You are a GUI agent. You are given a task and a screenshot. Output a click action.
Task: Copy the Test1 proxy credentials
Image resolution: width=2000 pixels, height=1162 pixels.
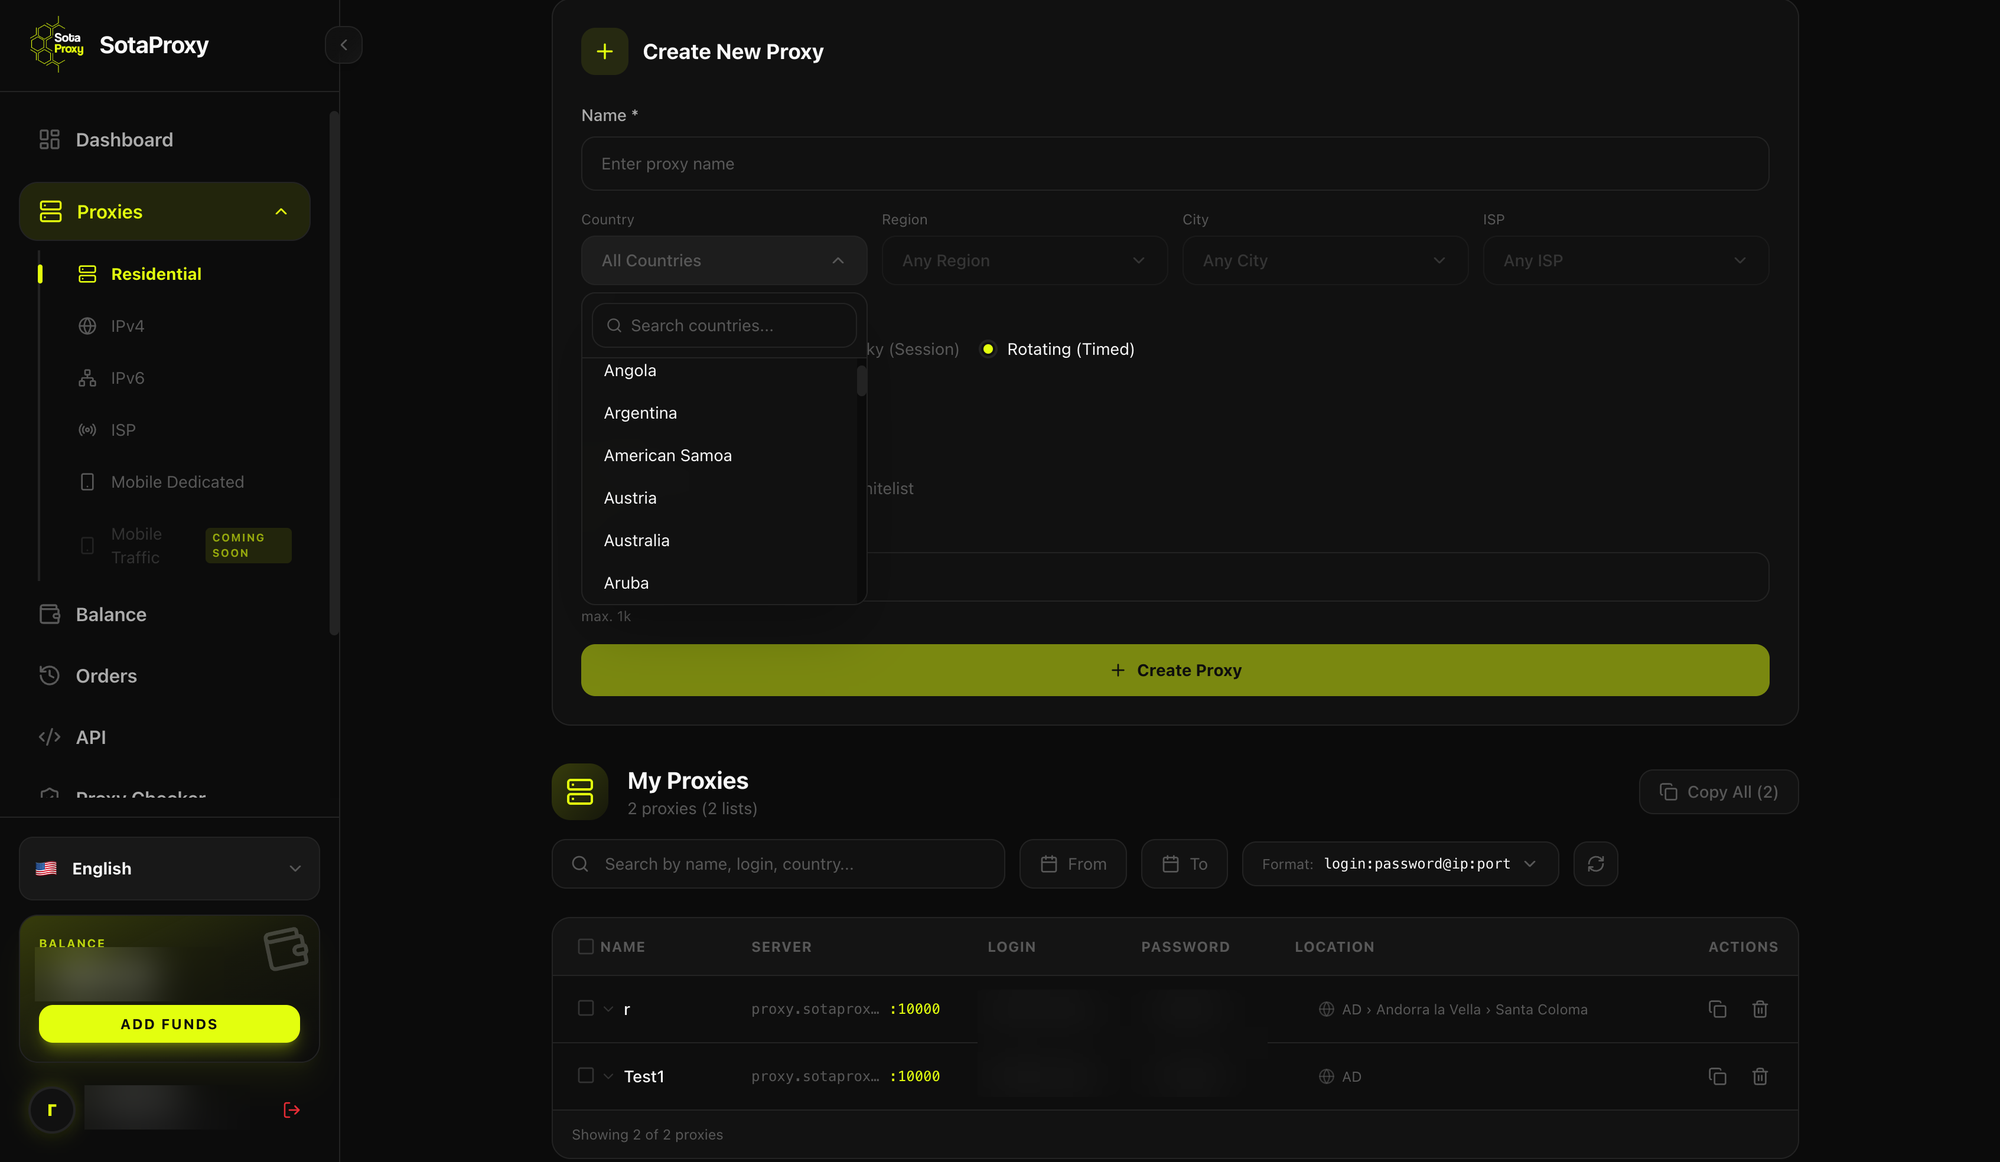tap(1717, 1076)
